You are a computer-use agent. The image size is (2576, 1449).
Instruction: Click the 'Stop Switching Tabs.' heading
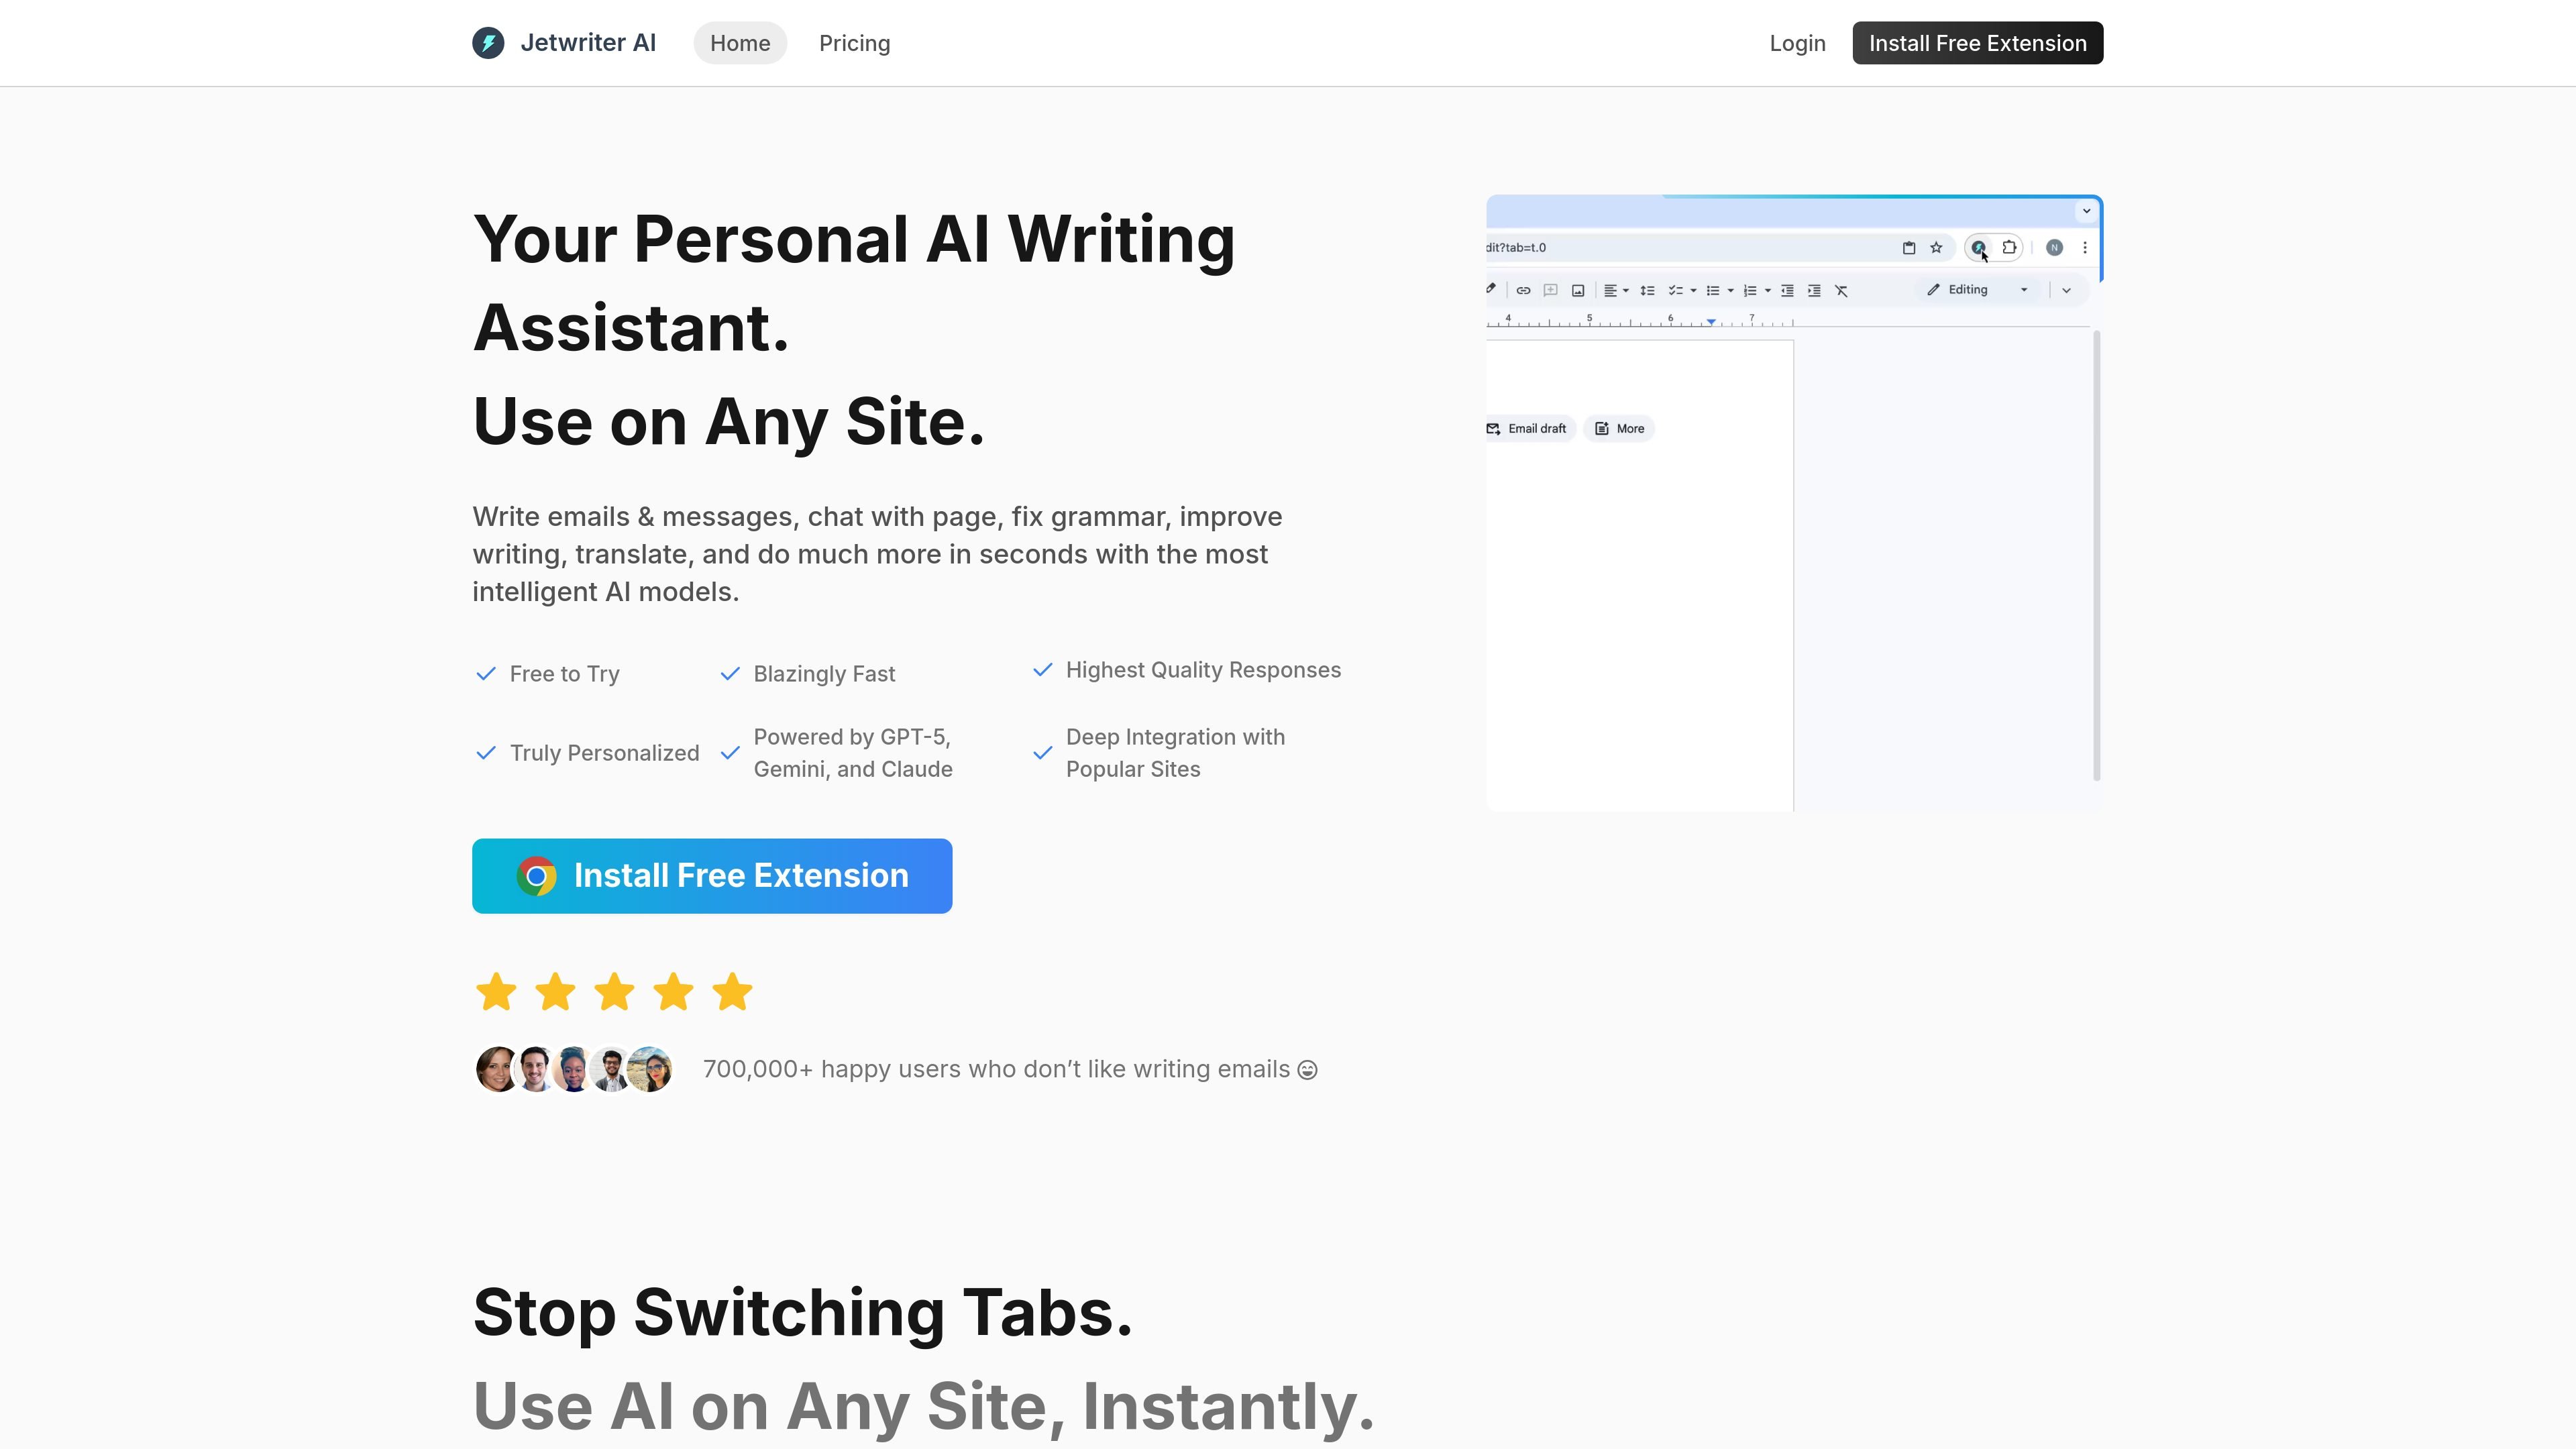(803, 1312)
